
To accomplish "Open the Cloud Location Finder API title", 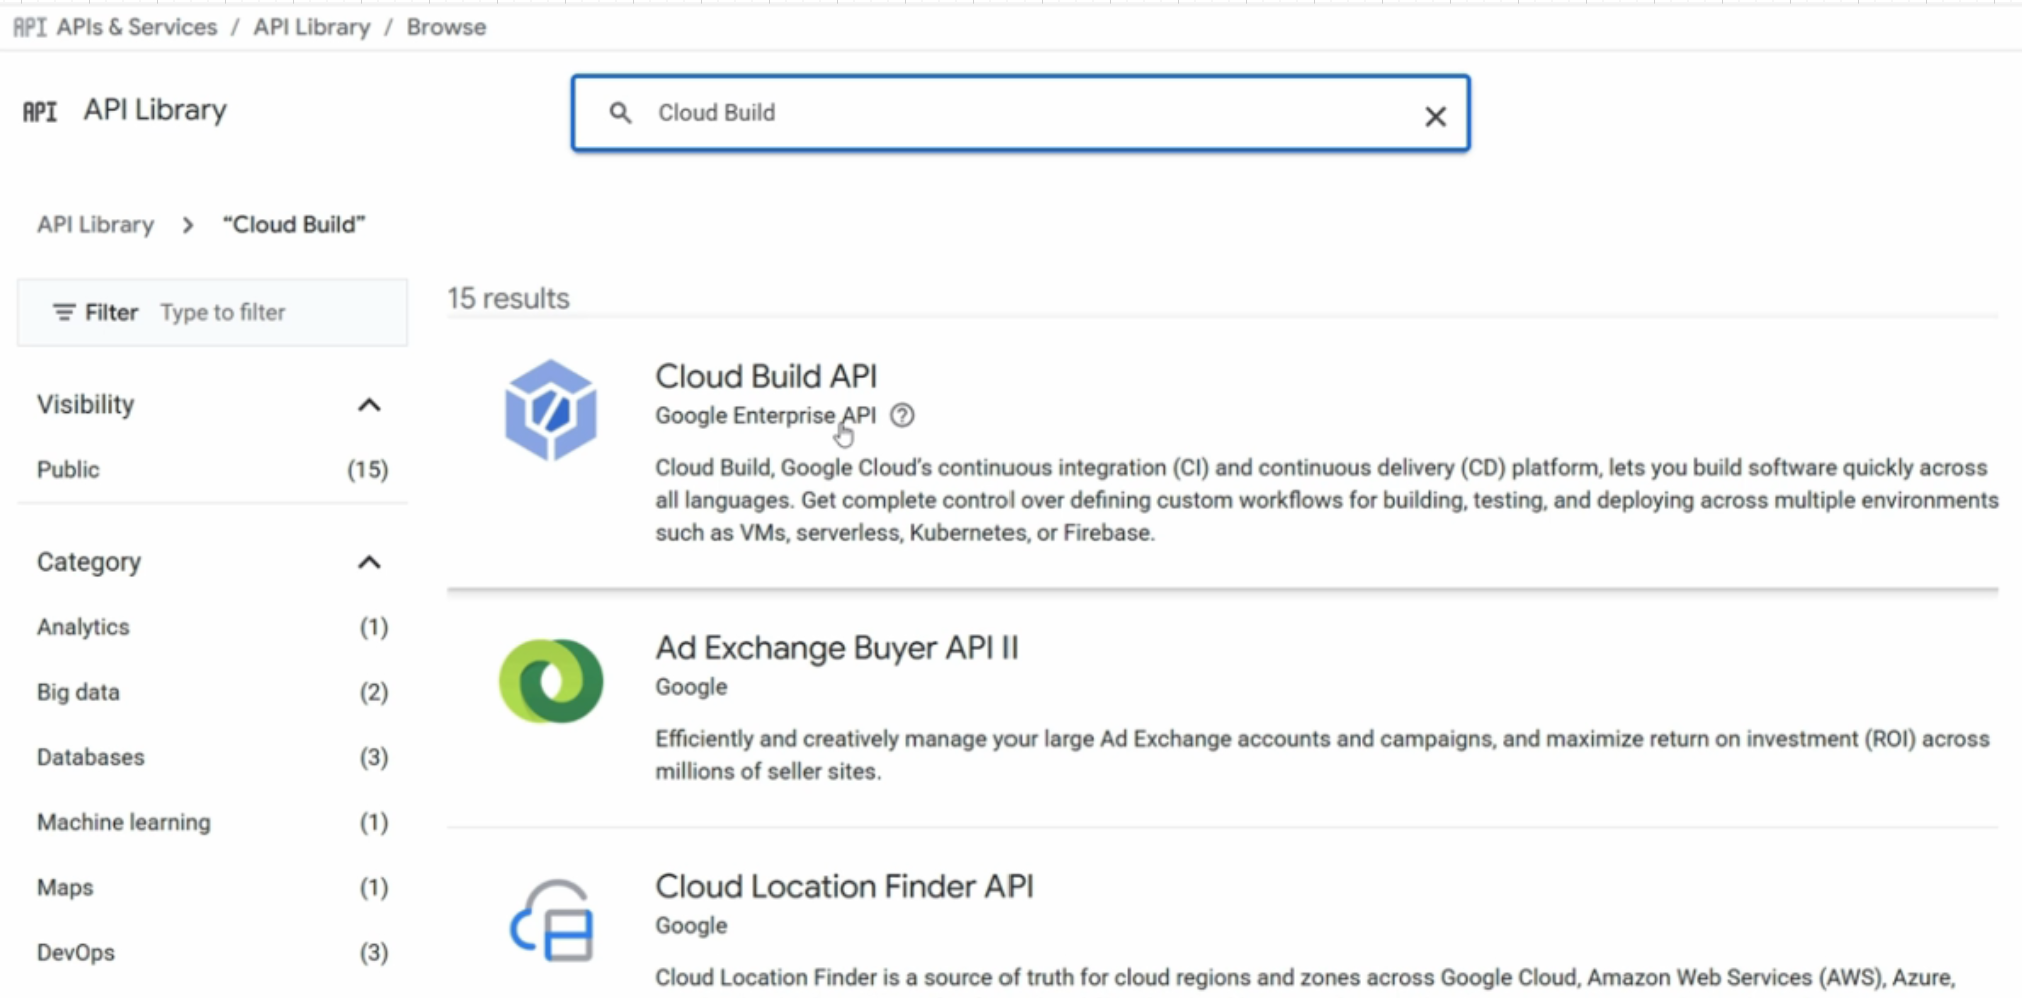I will pos(845,886).
